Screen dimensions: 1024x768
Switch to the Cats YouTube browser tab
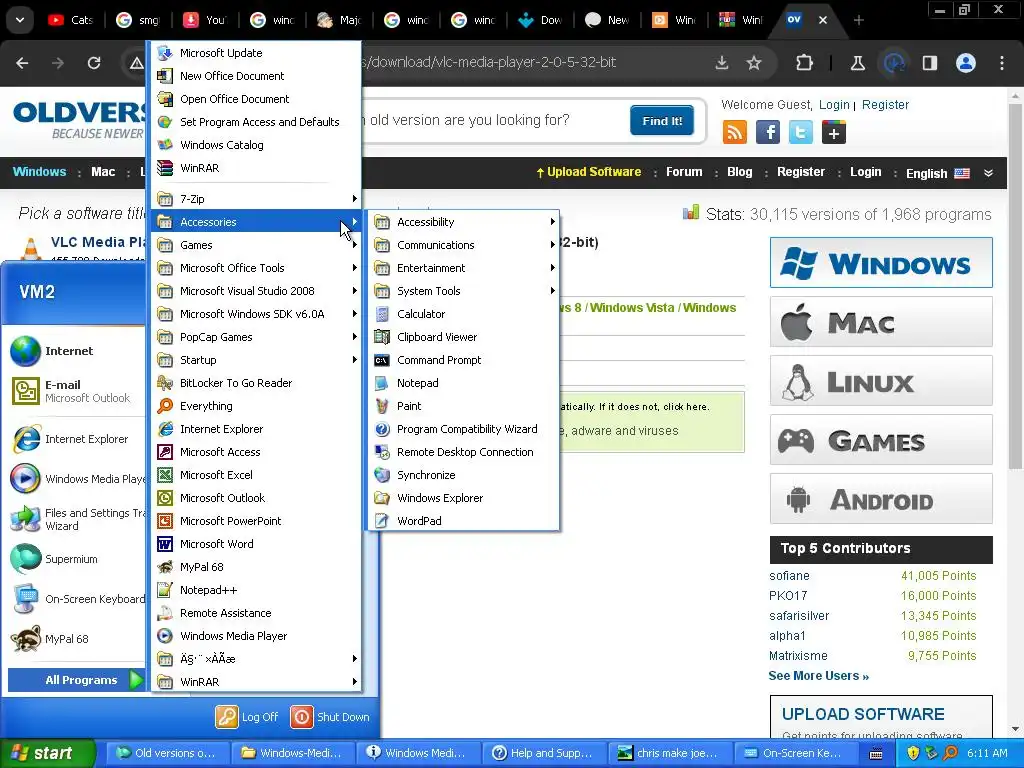tap(71, 20)
